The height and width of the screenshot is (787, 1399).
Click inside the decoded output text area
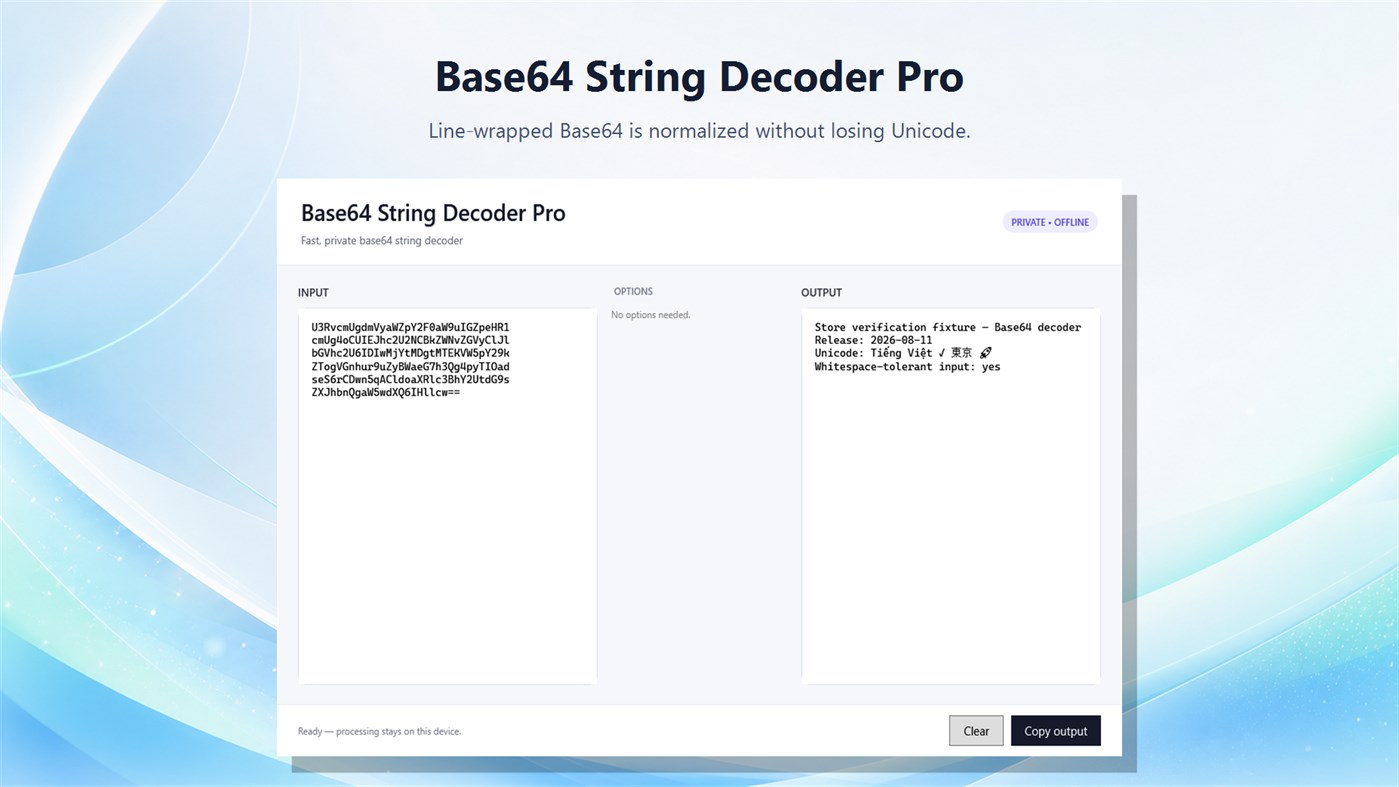(950, 496)
